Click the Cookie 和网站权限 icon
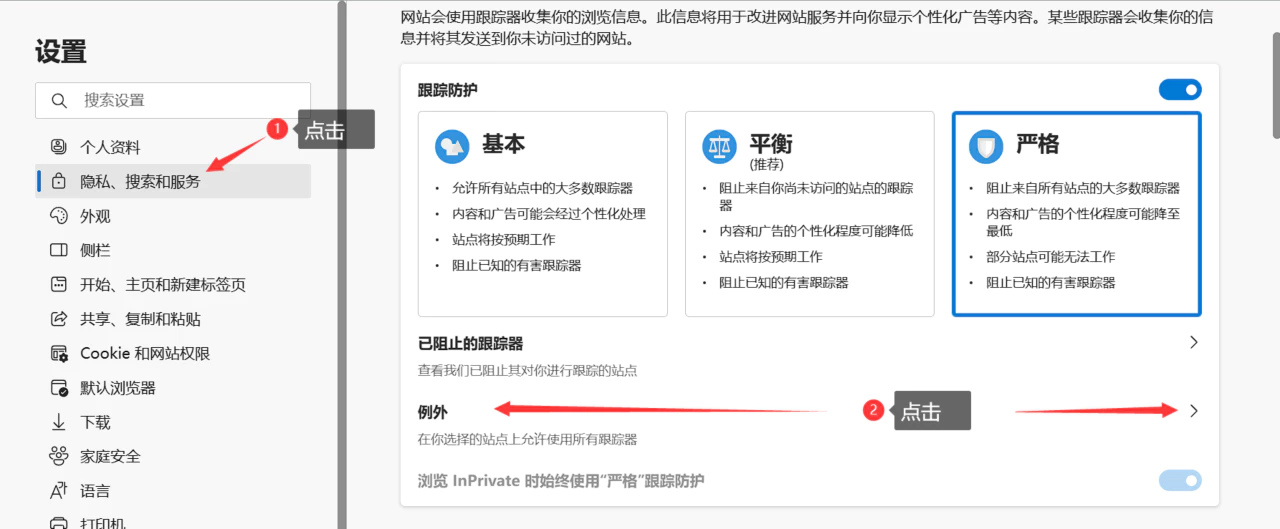Viewport: 1280px width, 529px height. click(59, 354)
